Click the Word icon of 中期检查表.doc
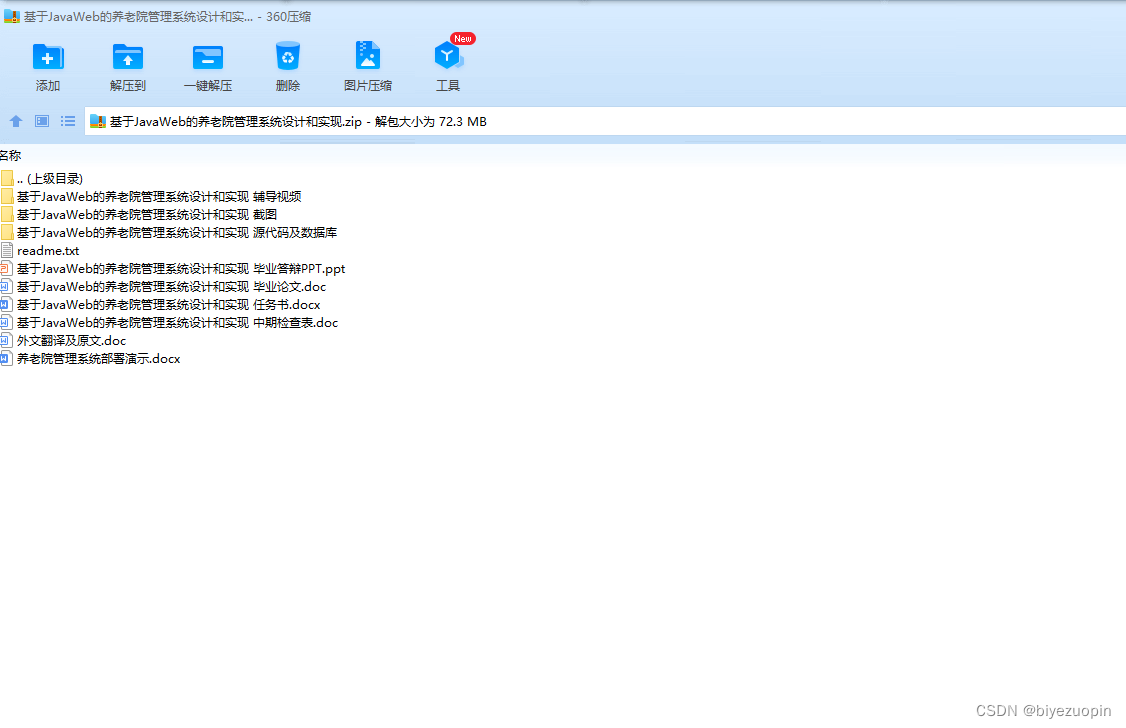 click(6, 322)
